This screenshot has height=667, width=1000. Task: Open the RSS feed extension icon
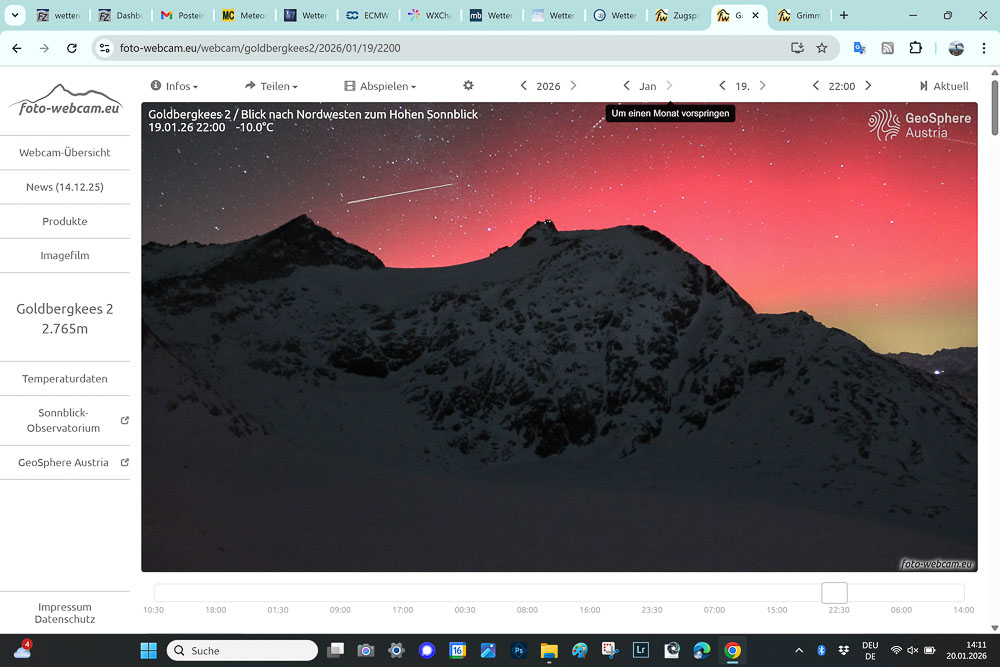coord(887,48)
